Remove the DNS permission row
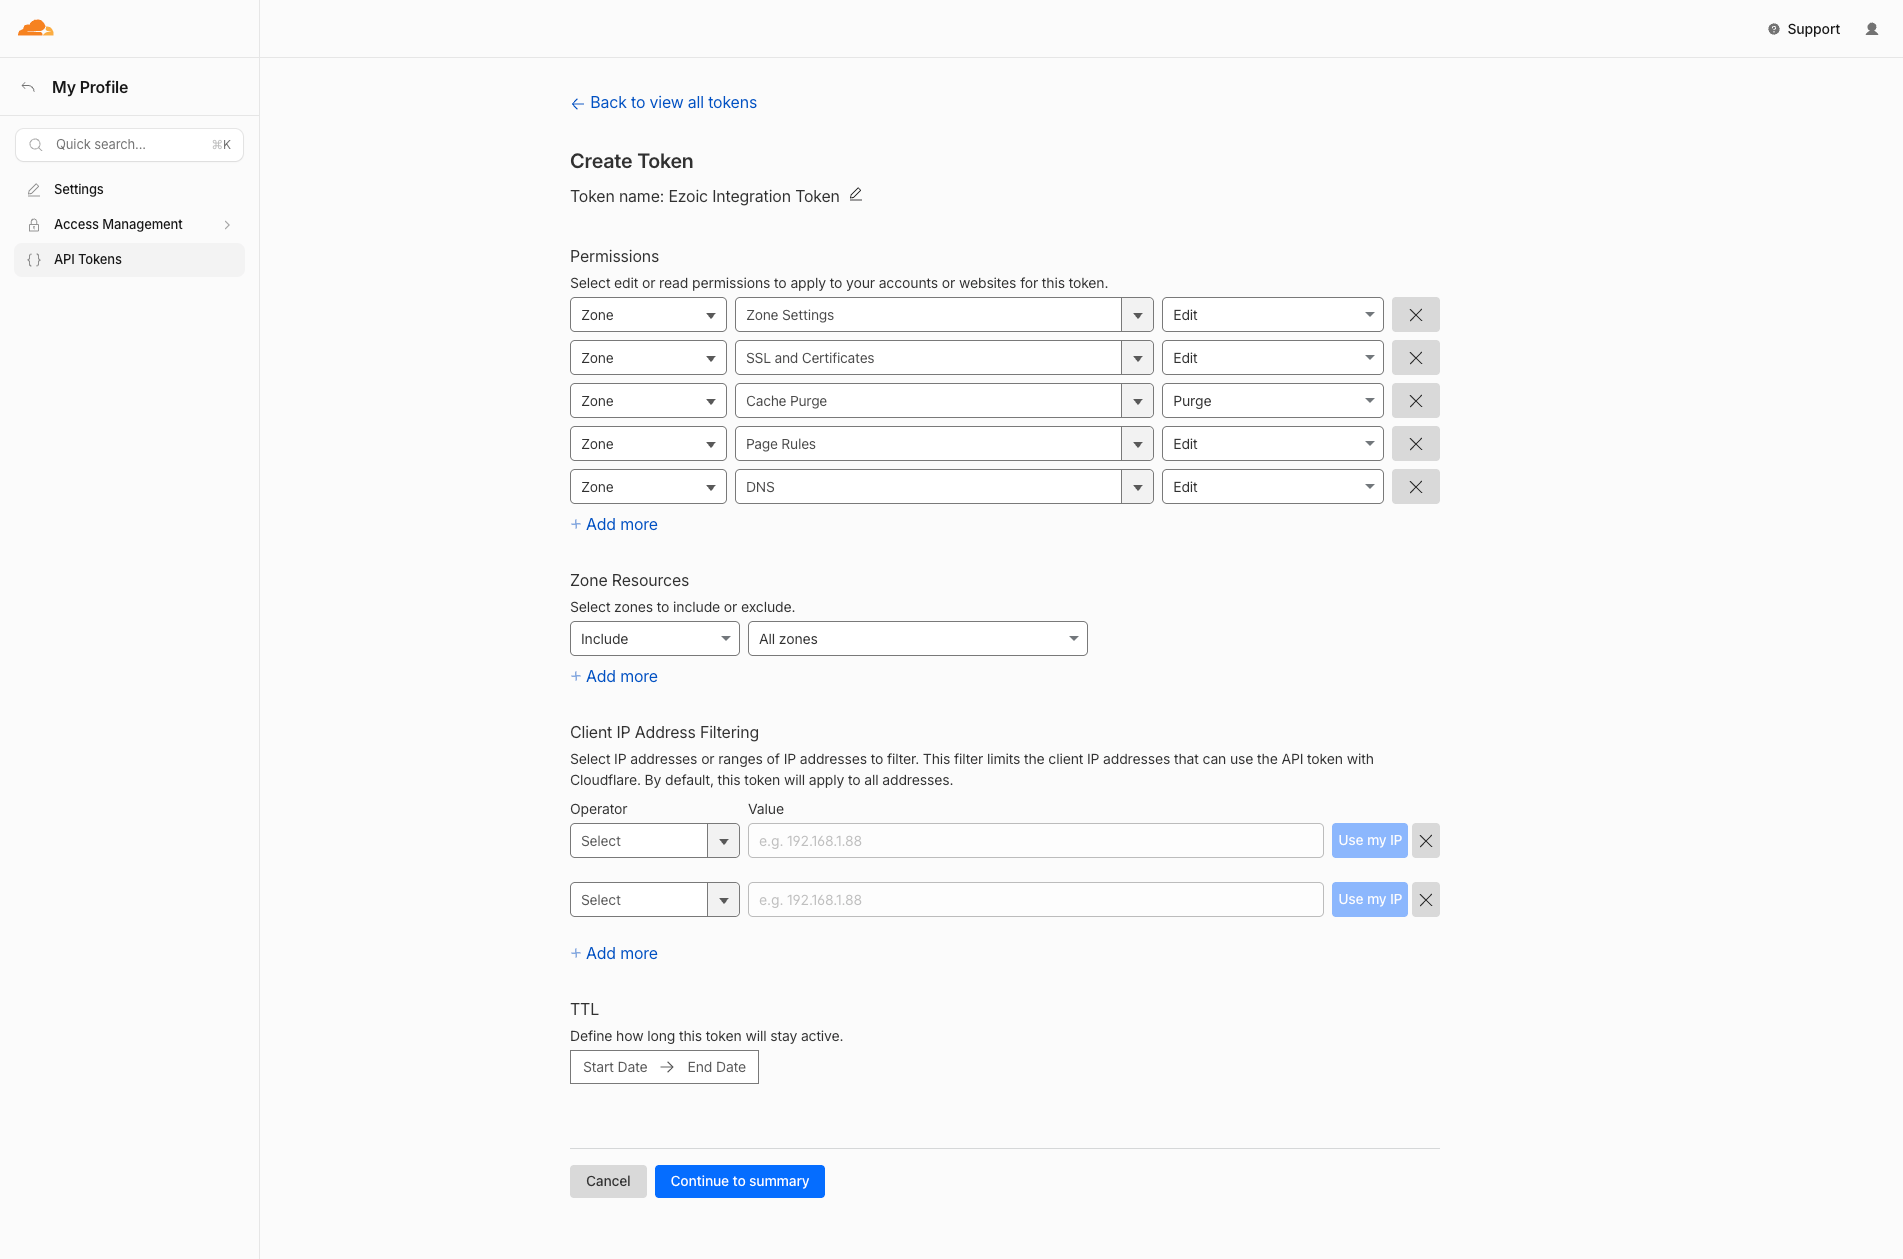Viewport: 1903px width, 1259px height. (1416, 487)
